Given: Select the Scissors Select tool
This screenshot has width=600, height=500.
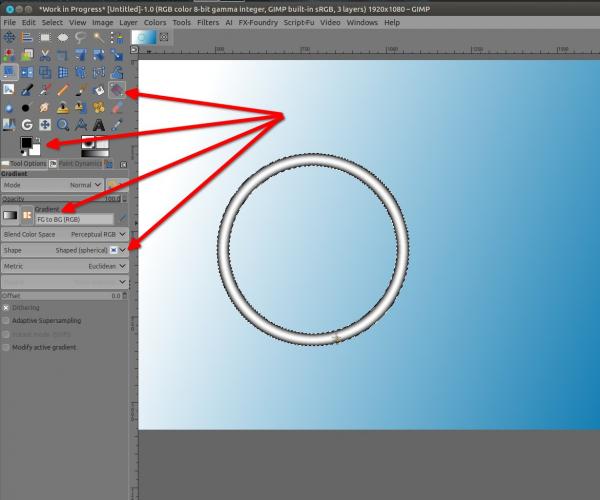Looking at the screenshot, I should (45, 55).
